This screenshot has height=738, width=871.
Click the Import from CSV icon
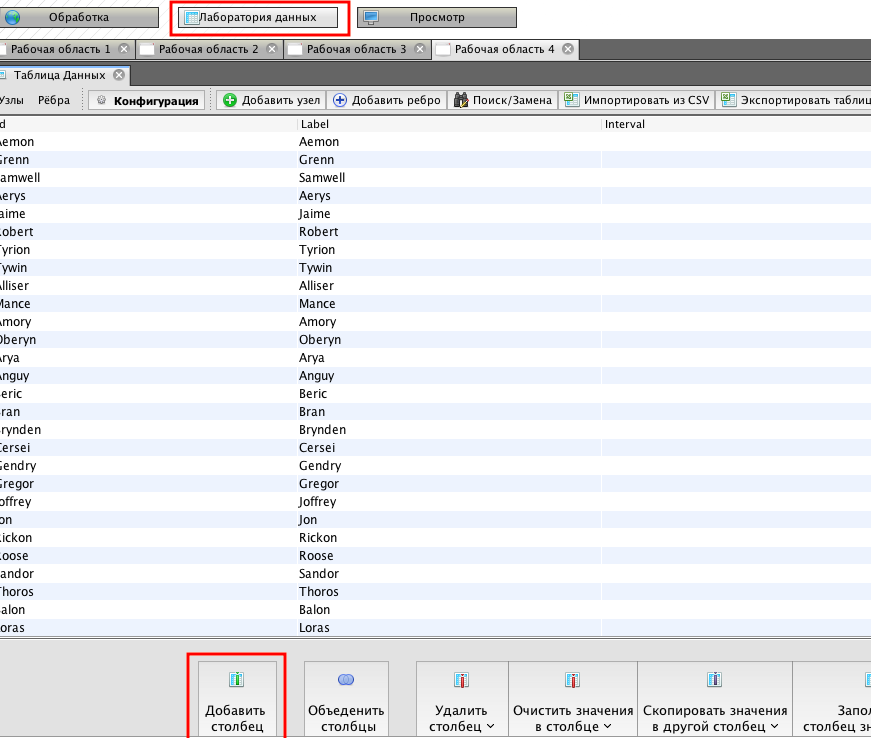[x=571, y=100]
